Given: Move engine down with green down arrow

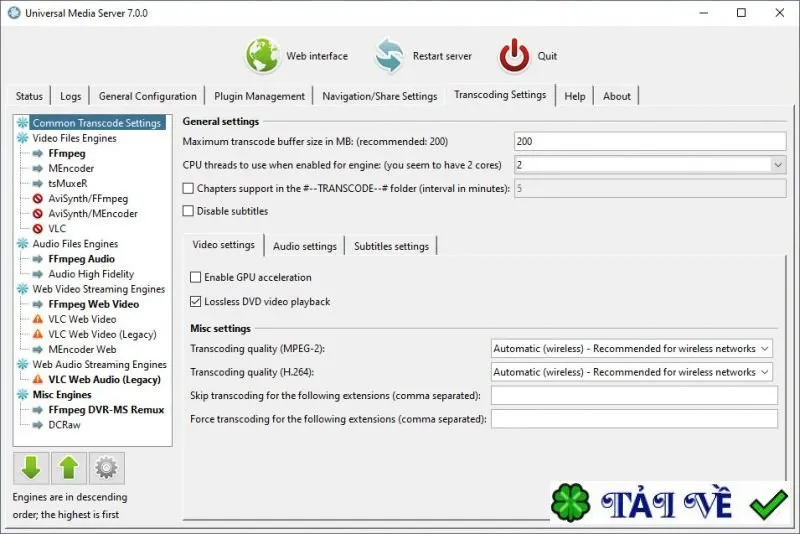Looking at the screenshot, I should (31, 468).
